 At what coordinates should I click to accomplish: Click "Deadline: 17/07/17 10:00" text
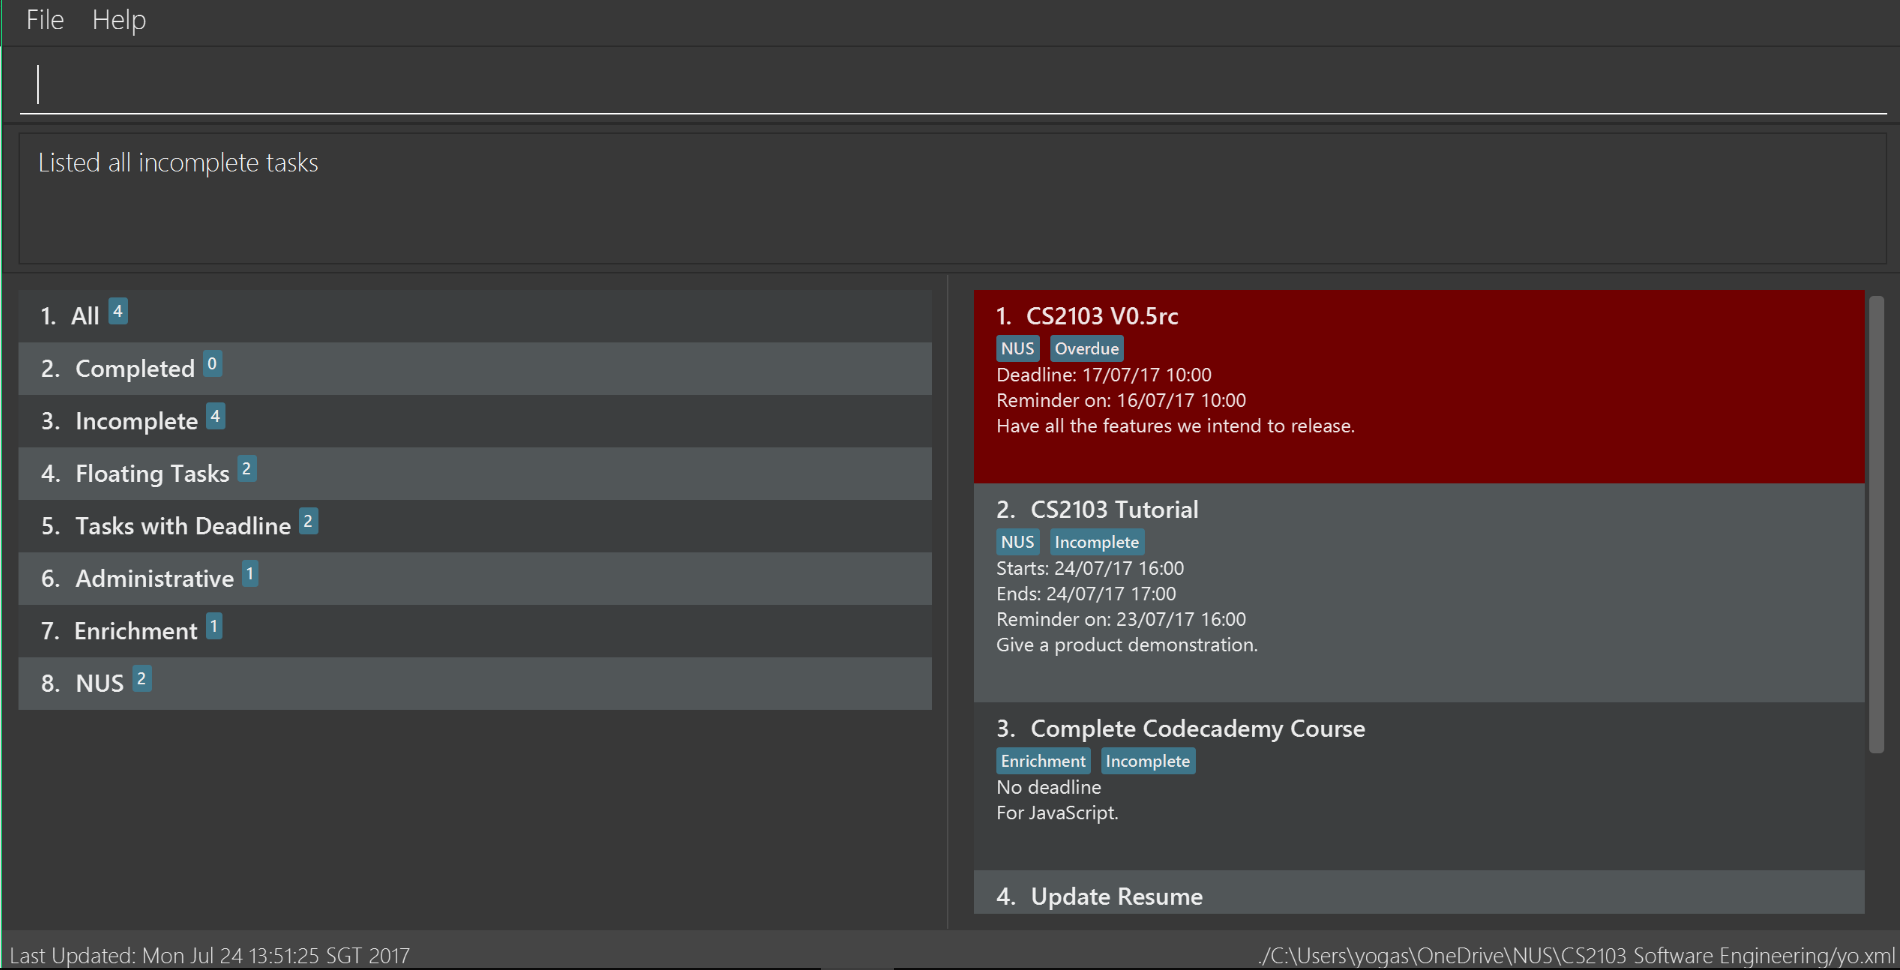[1104, 375]
